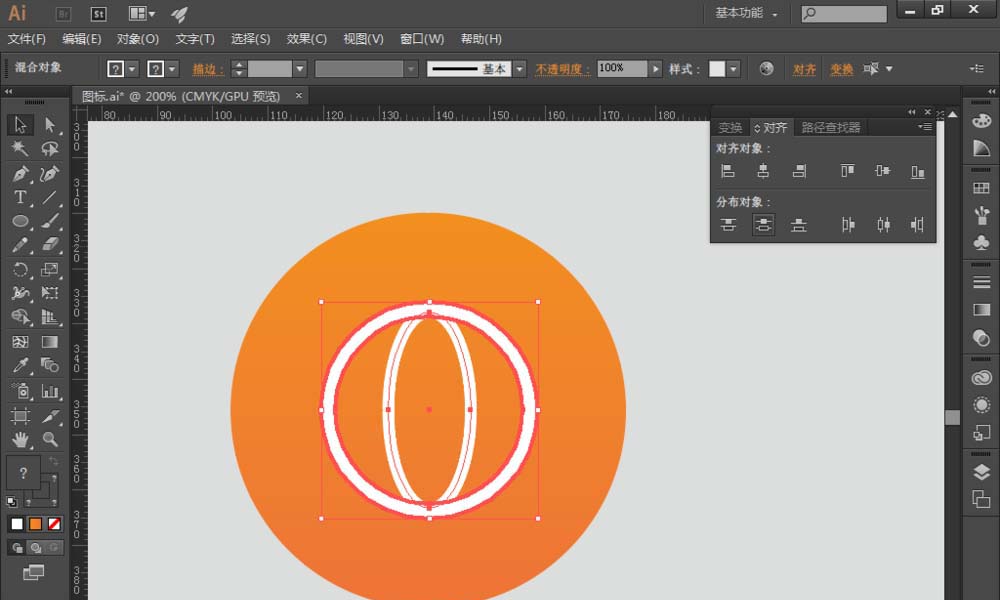Open the Swatches panel grid icon
This screenshot has height=600, width=1000.
[982, 188]
